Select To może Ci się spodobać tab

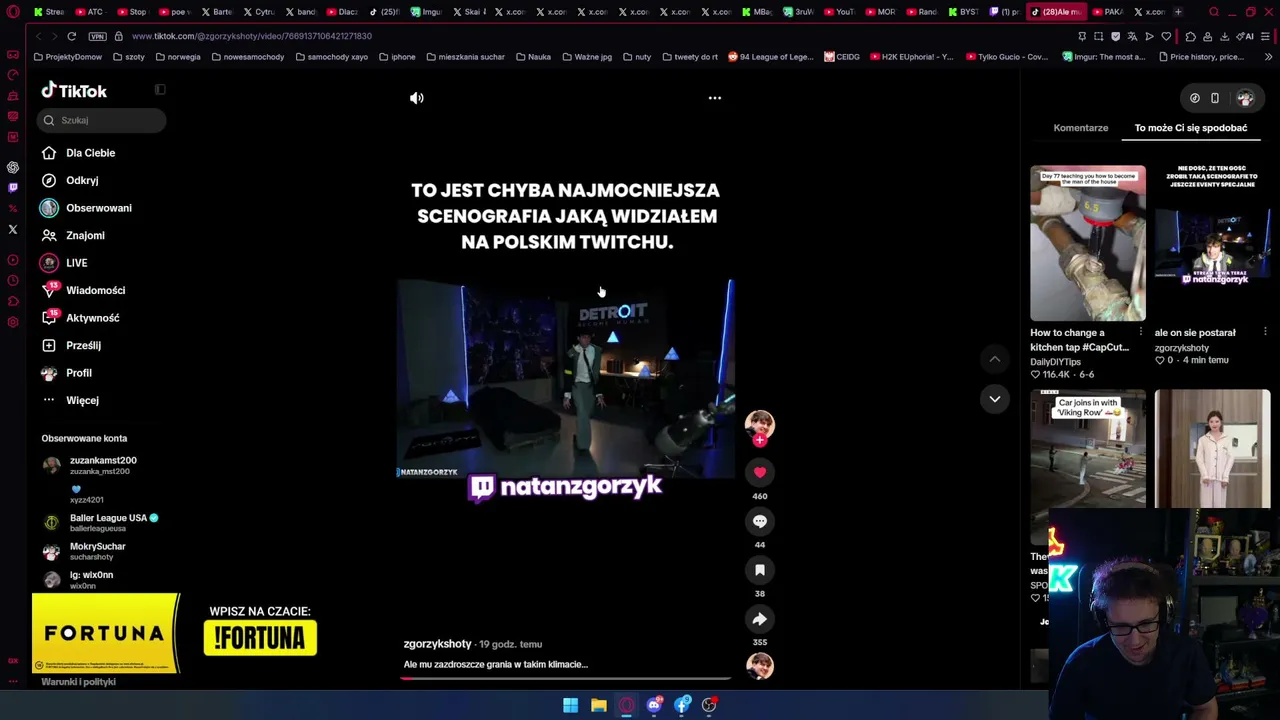1191,128
